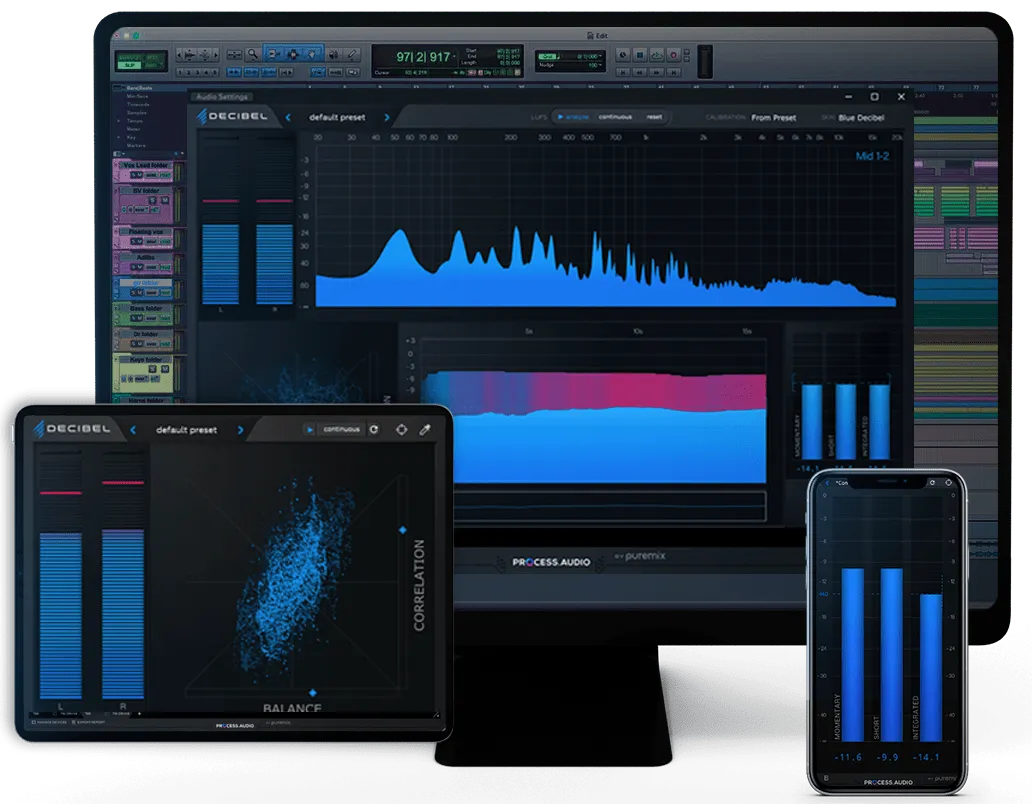The image size is (1032, 804).
Task: Tap the circular reset icon on the phone
Action: [932, 482]
